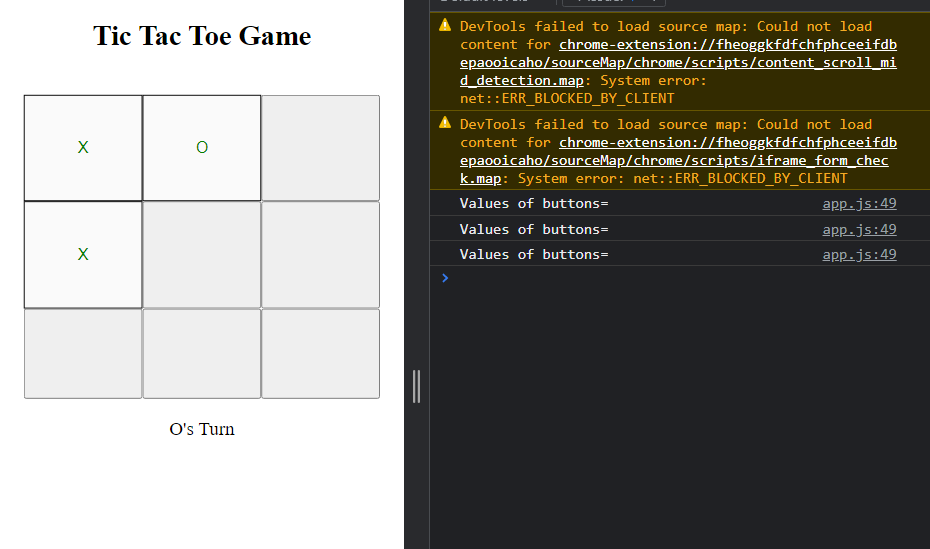Click the empty bottom-right board cell

[x=320, y=353]
